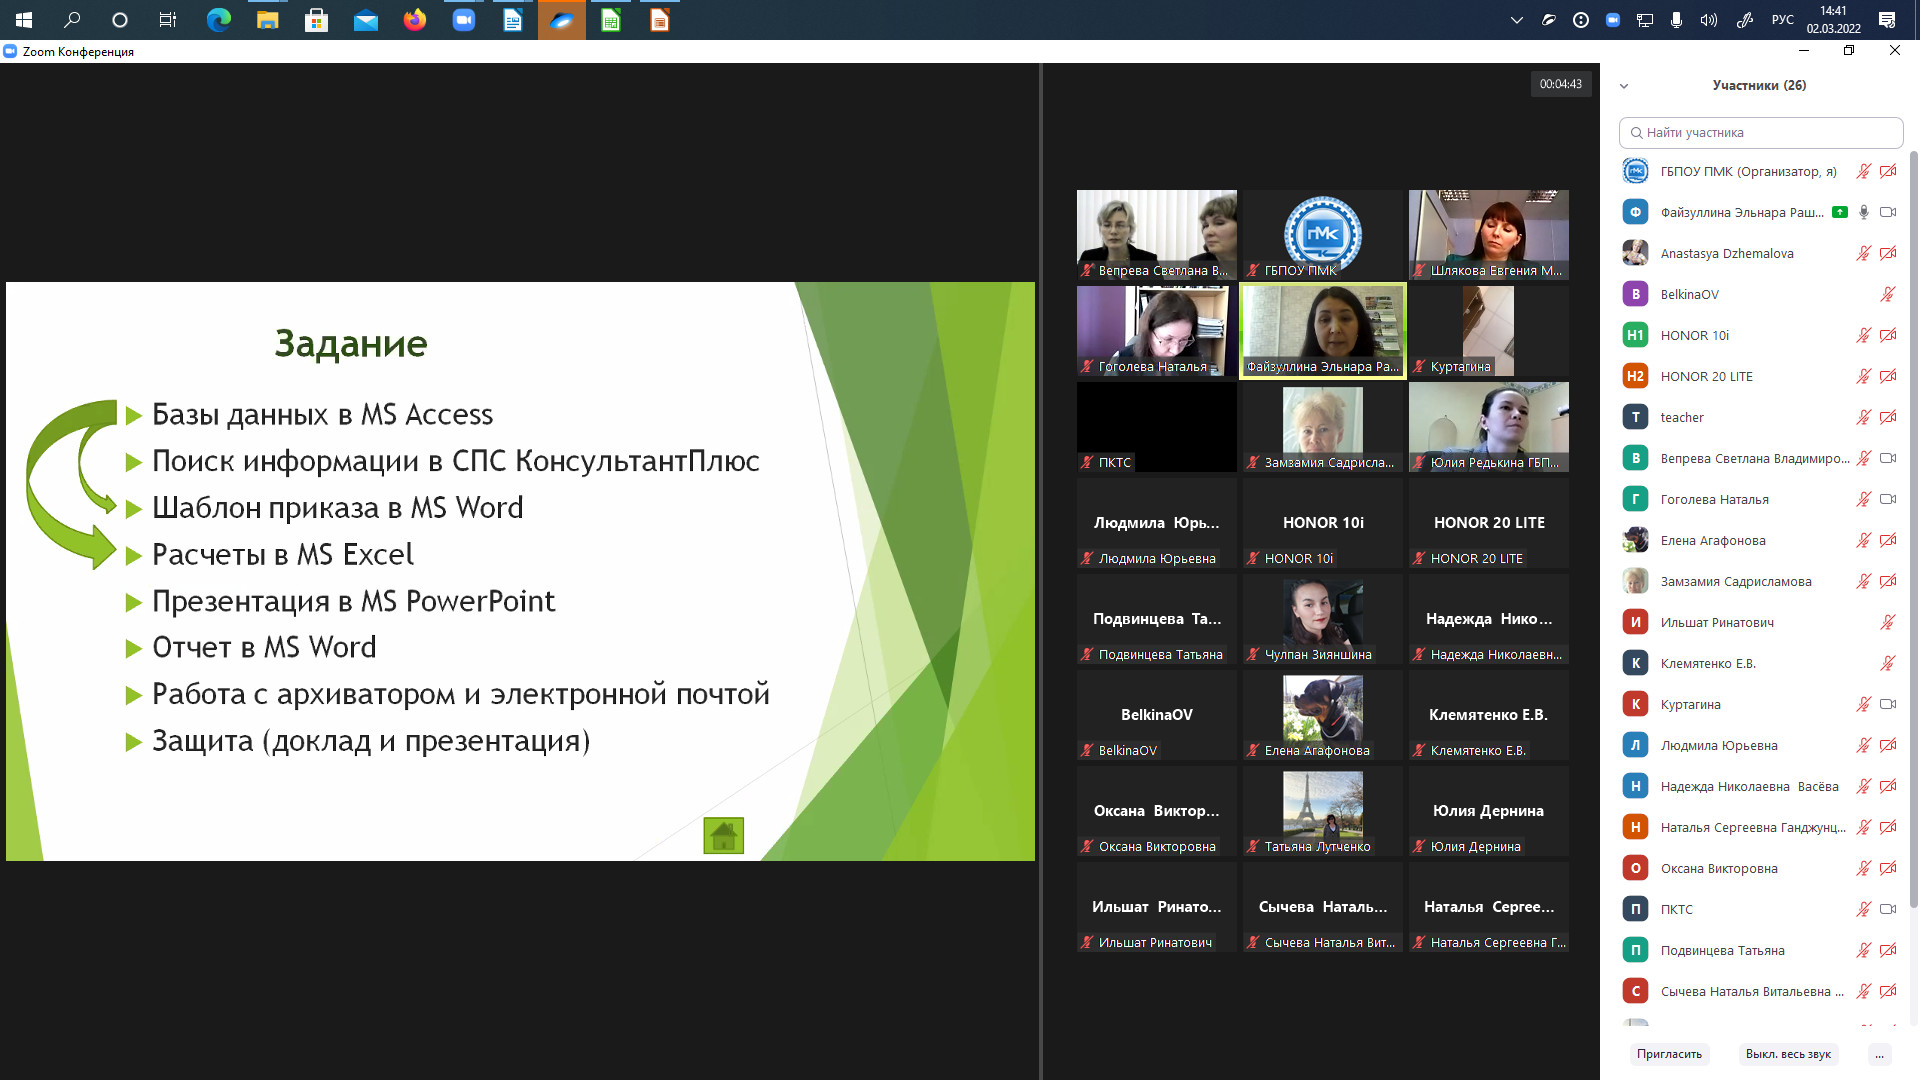Open Firefox from the taskbar
Viewport: 1920px width, 1080px height.
(x=414, y=20)
